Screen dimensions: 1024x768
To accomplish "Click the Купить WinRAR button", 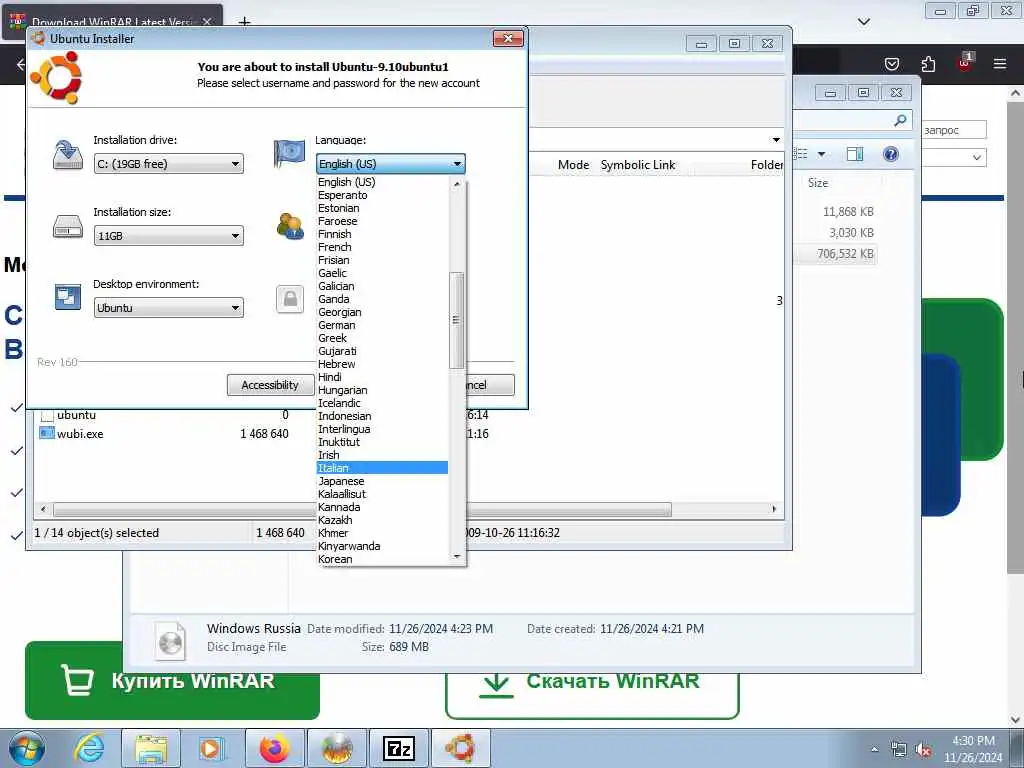I will pyautogui.click(x=172, y=680).
